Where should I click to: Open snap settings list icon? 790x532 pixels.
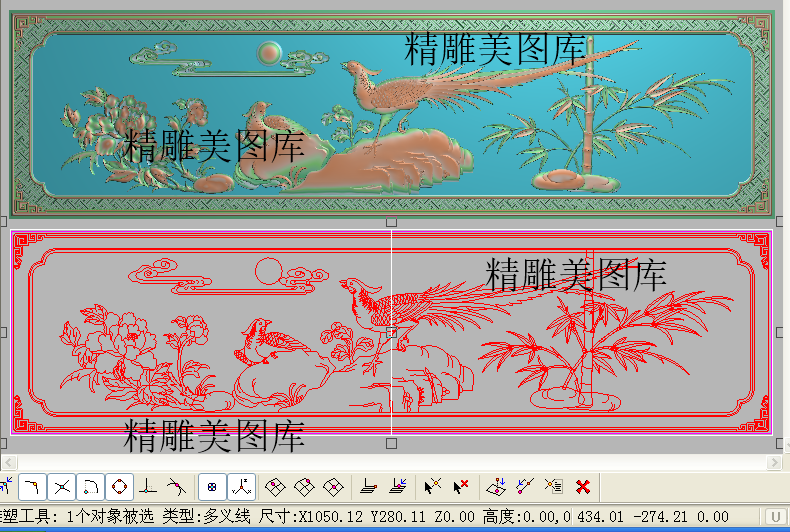[554, 487]
